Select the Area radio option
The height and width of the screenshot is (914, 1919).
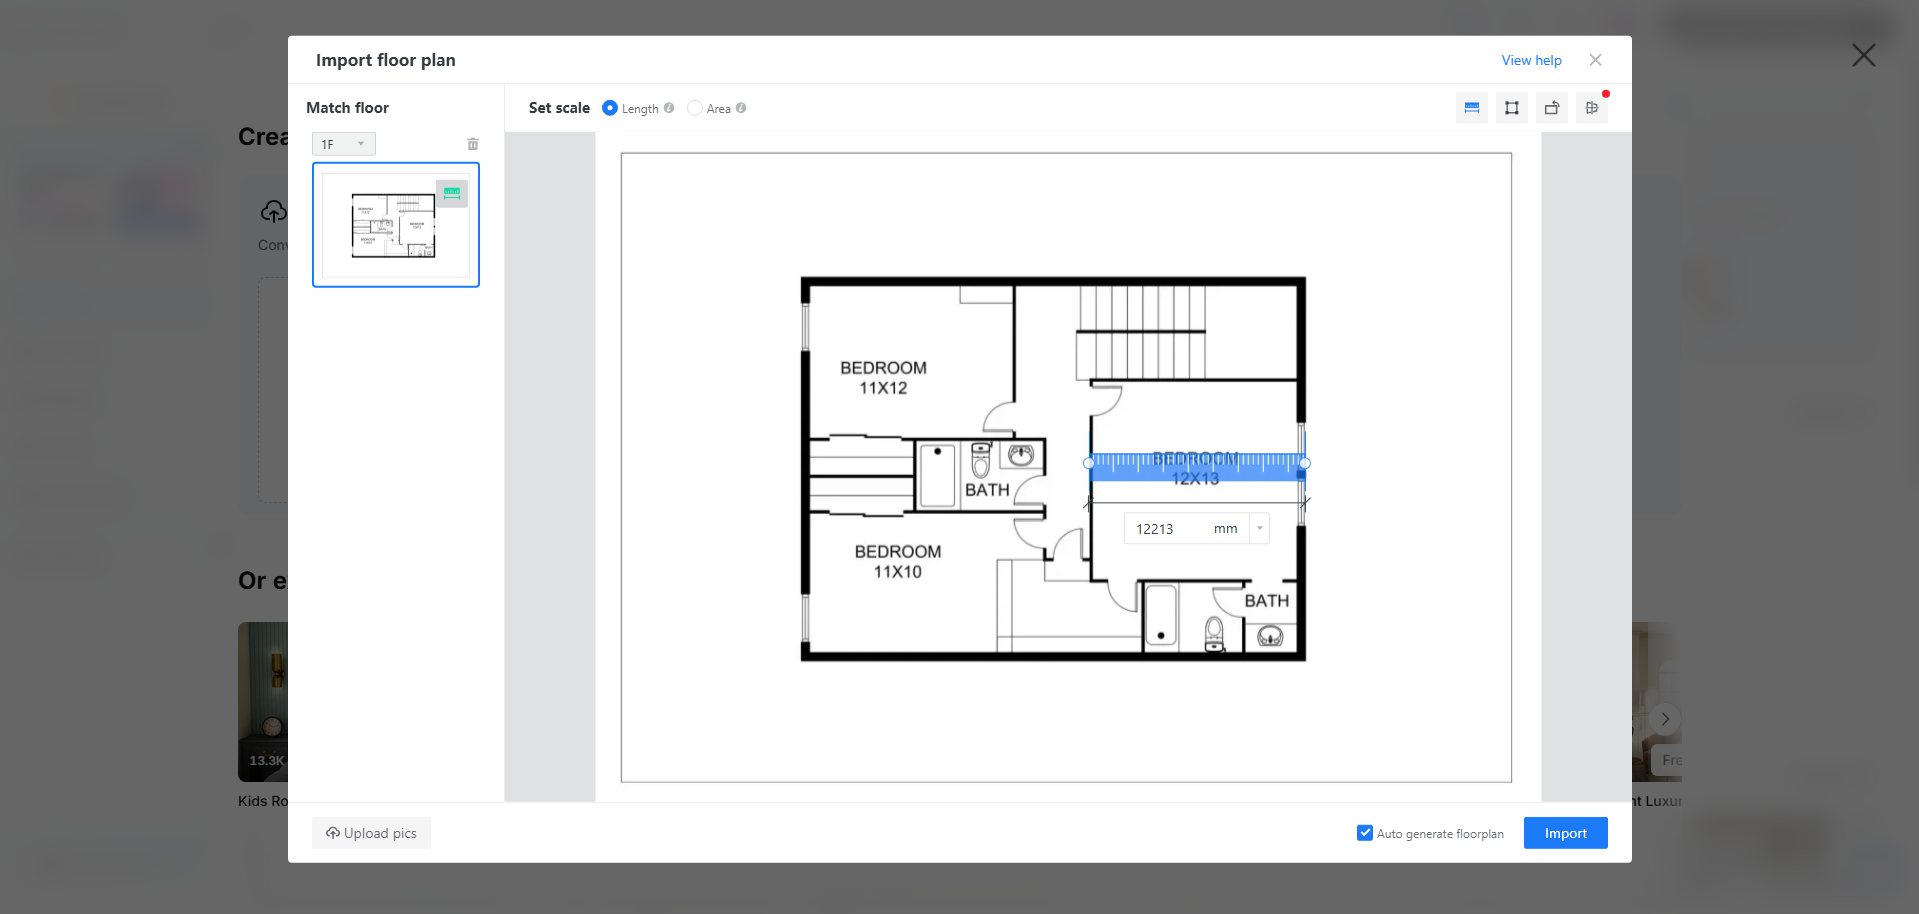coord(695,108)
